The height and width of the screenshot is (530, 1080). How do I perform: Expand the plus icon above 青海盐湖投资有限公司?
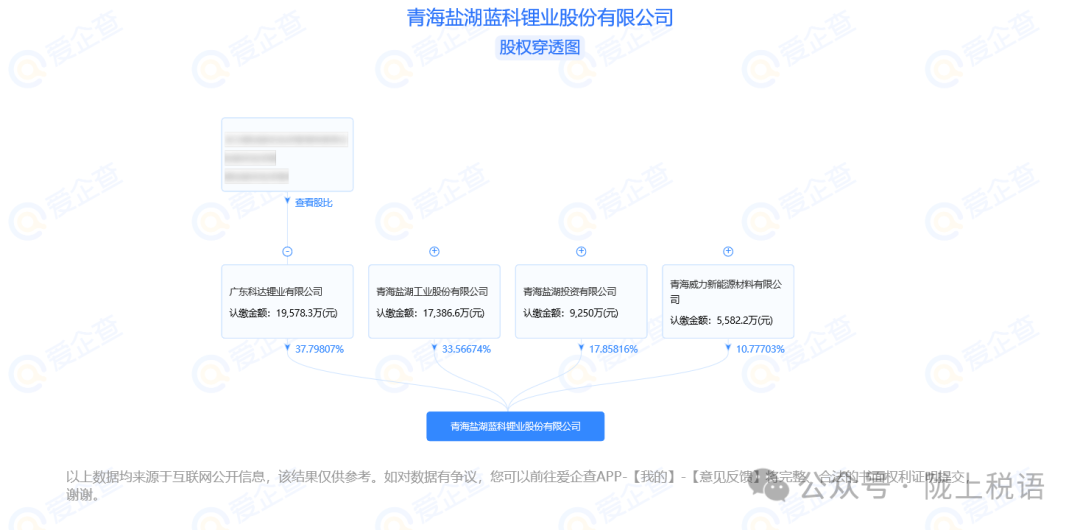click(581, 252)
